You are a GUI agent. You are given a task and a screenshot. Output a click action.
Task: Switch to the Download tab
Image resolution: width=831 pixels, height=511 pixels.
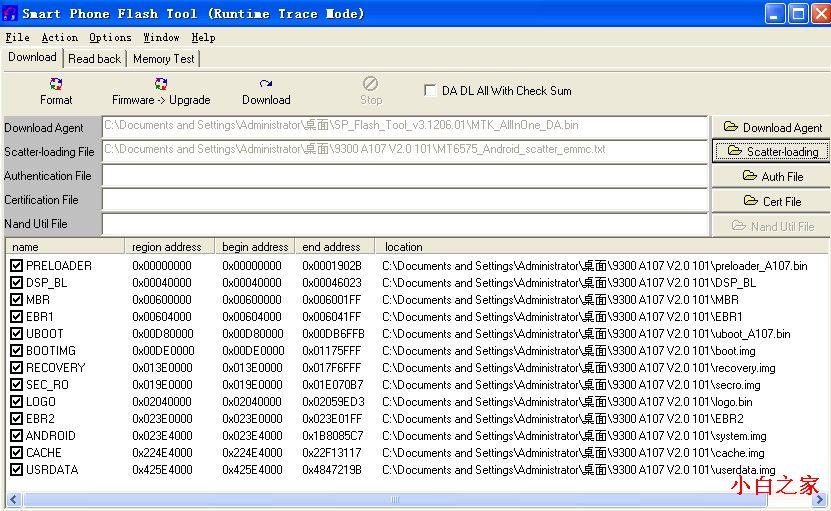click(32, 57)
